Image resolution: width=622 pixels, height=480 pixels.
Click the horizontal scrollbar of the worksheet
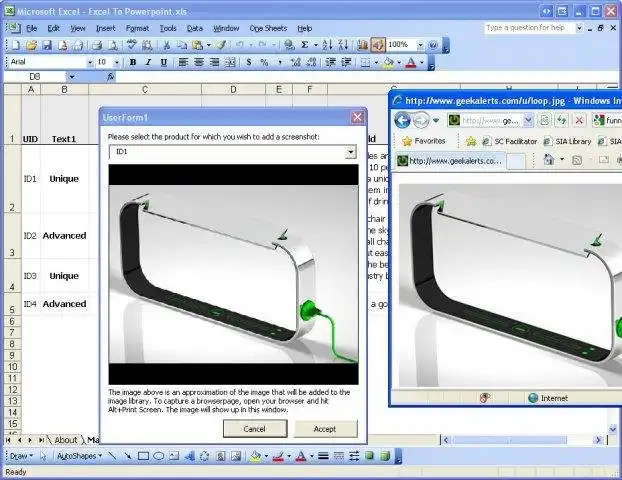(x=522, y=440)
